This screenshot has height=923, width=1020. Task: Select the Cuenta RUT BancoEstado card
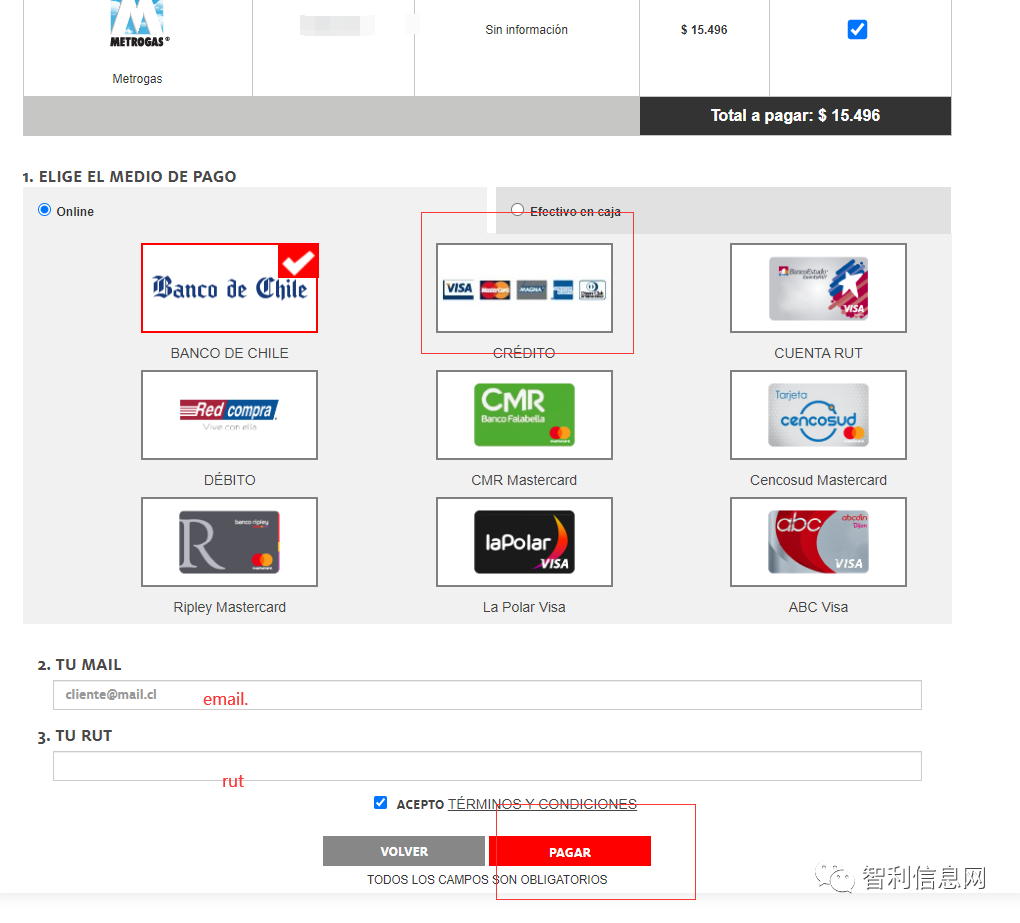point(818,288)
